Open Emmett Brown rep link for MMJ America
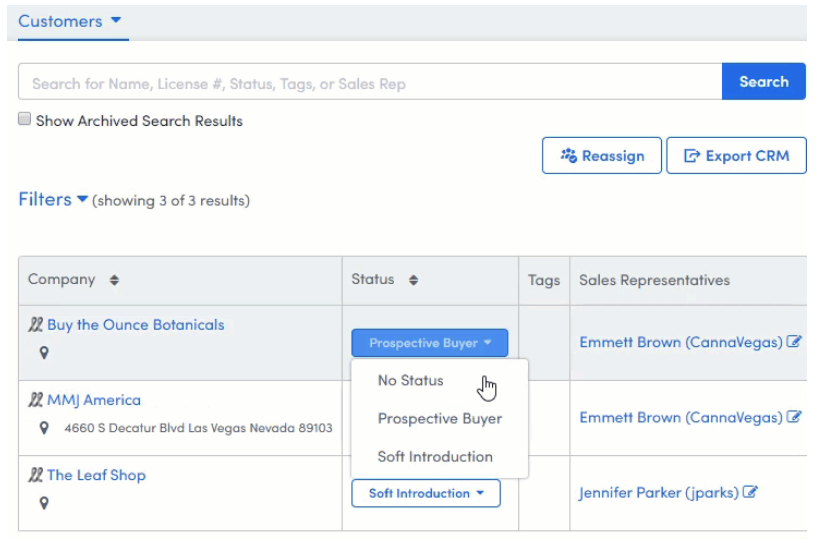Viewport: 826px width, 556px height. click(681, 418)
